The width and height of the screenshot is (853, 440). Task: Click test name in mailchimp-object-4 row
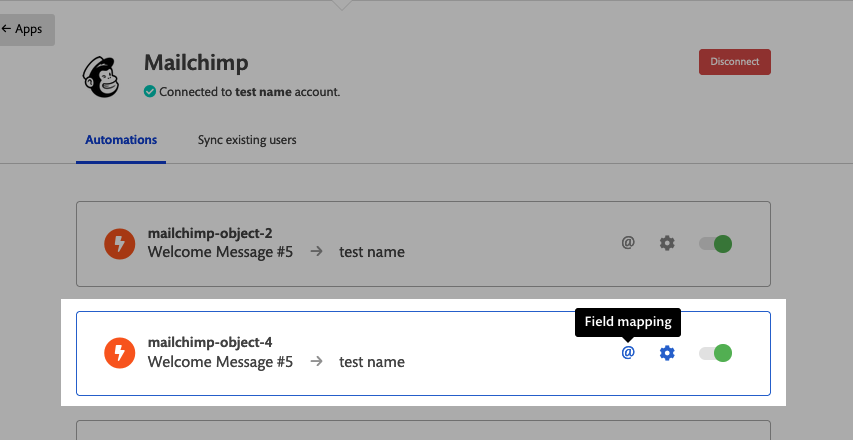(372, 362)
